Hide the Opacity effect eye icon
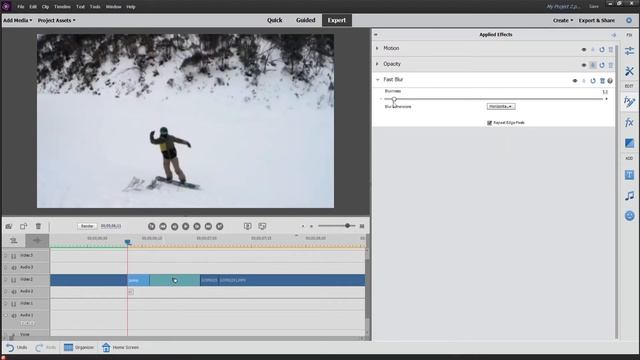This screenshot has height=360, width=640. click(x=584, y=65)
